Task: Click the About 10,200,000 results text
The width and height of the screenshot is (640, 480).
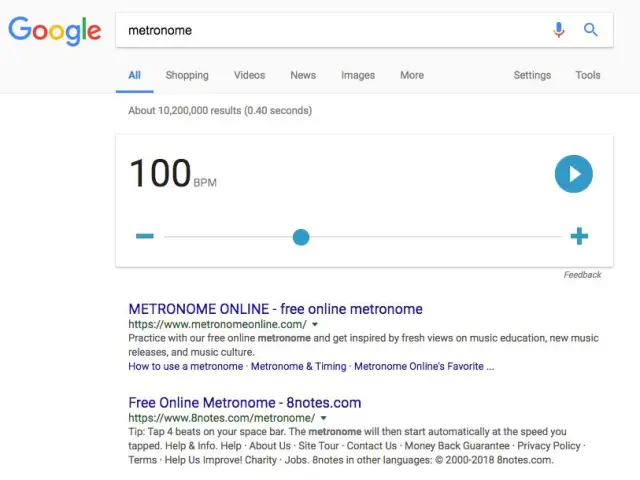Action: point(220,111)
